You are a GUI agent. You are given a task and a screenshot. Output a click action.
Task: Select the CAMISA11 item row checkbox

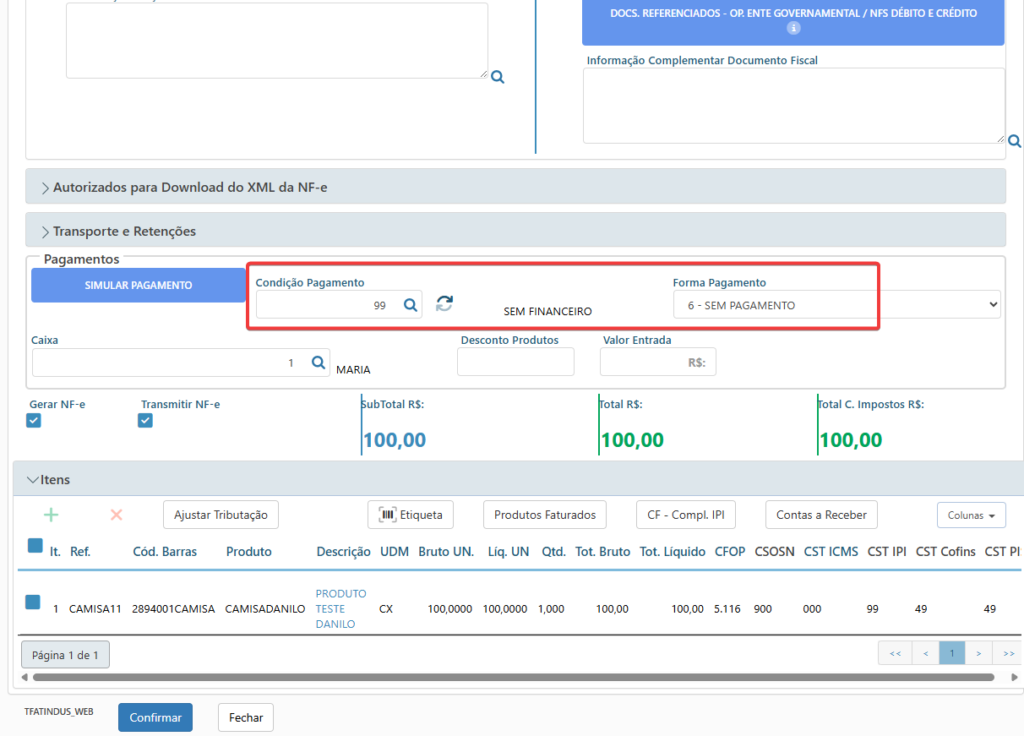[x=33, y=601]
